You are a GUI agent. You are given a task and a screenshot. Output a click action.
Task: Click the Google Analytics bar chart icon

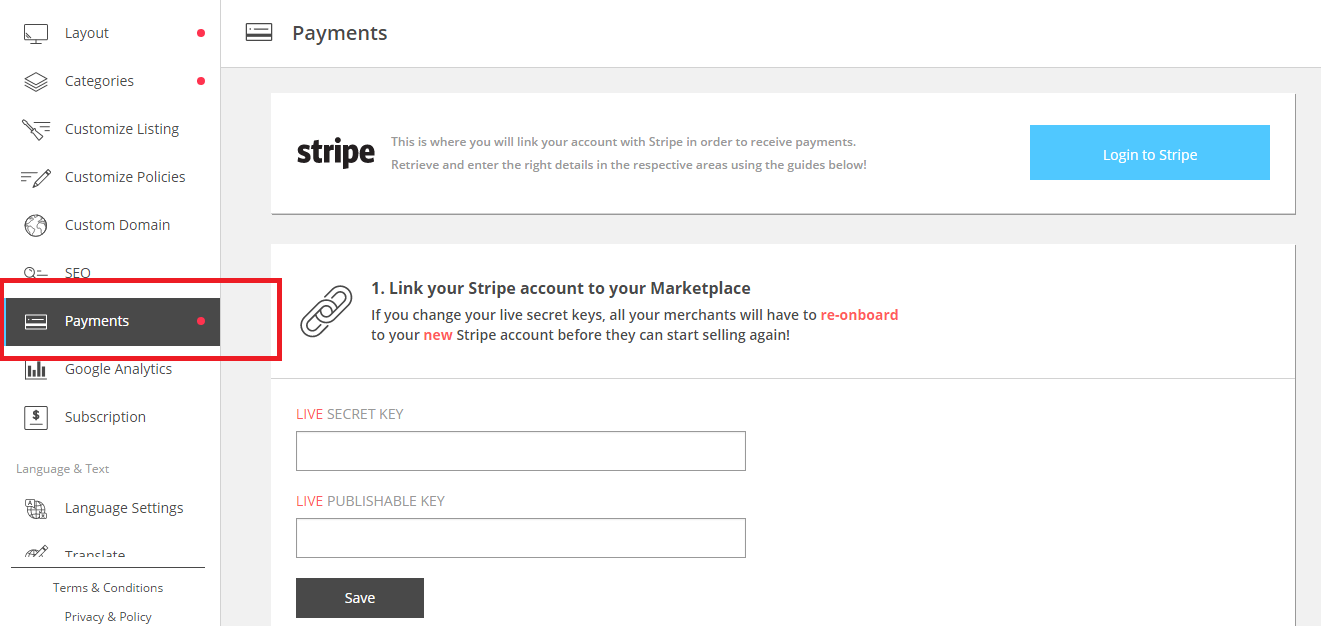(36, 369)
